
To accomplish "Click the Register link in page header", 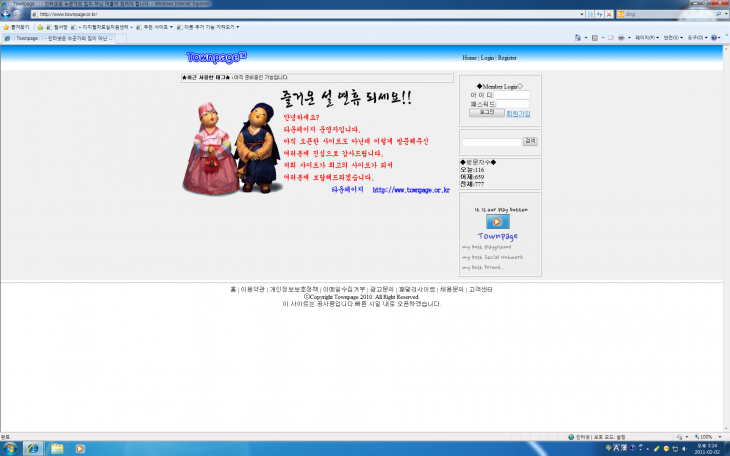I will (507, 58).
